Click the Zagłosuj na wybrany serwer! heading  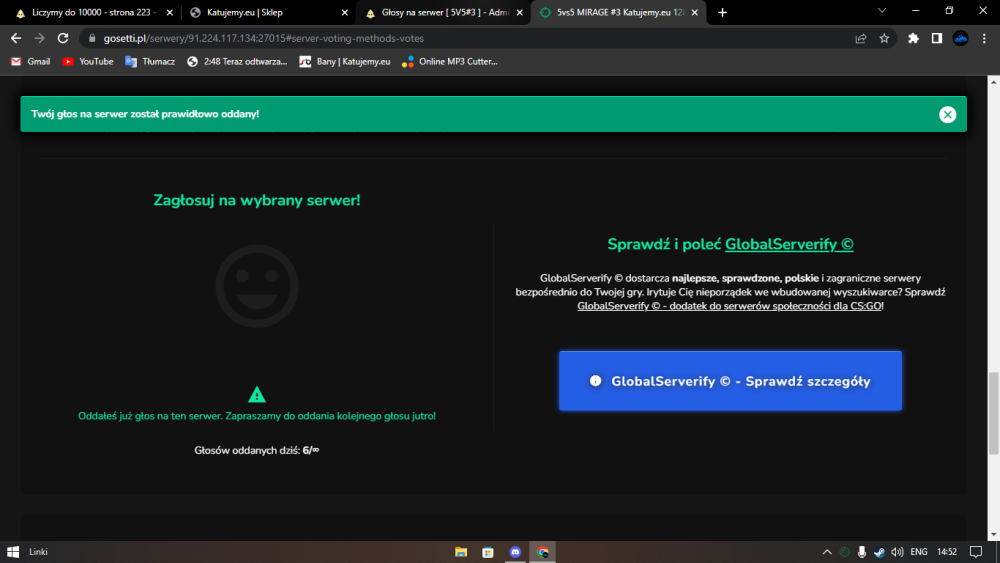(257, 200)
